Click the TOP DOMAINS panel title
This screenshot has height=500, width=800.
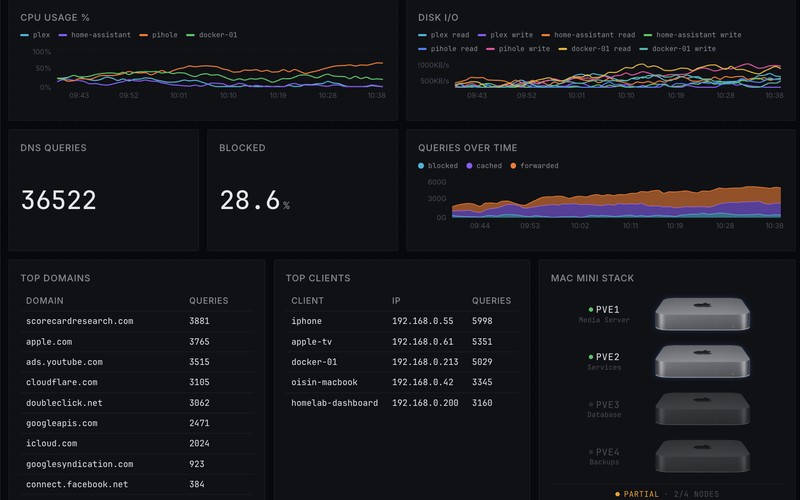[56, 278]
